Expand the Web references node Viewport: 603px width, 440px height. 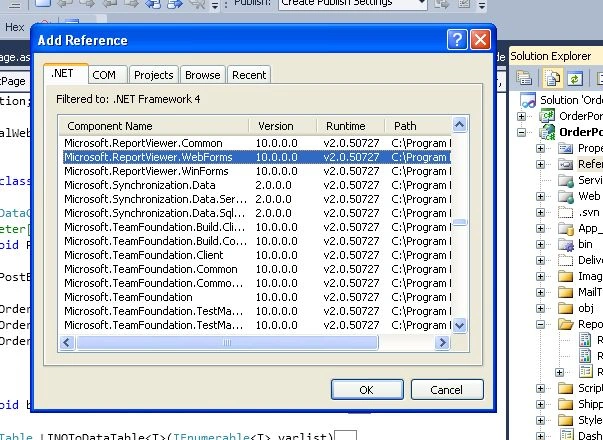(540, 197)
